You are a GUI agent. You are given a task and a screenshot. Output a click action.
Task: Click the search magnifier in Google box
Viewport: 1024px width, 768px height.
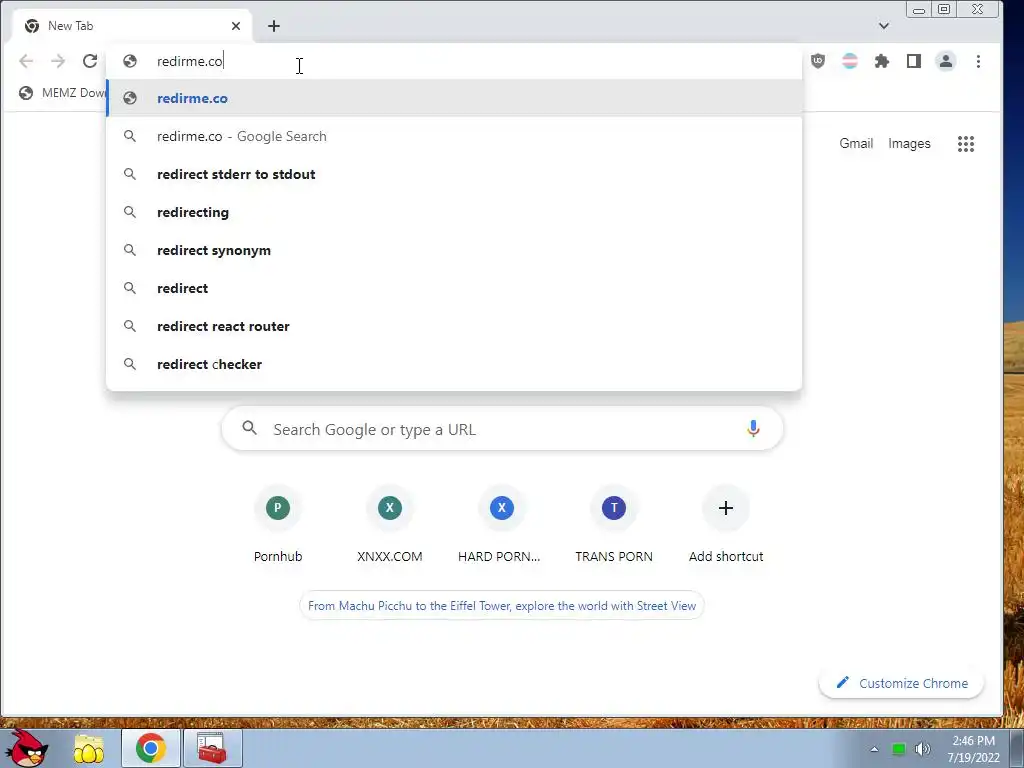(249, 428)
